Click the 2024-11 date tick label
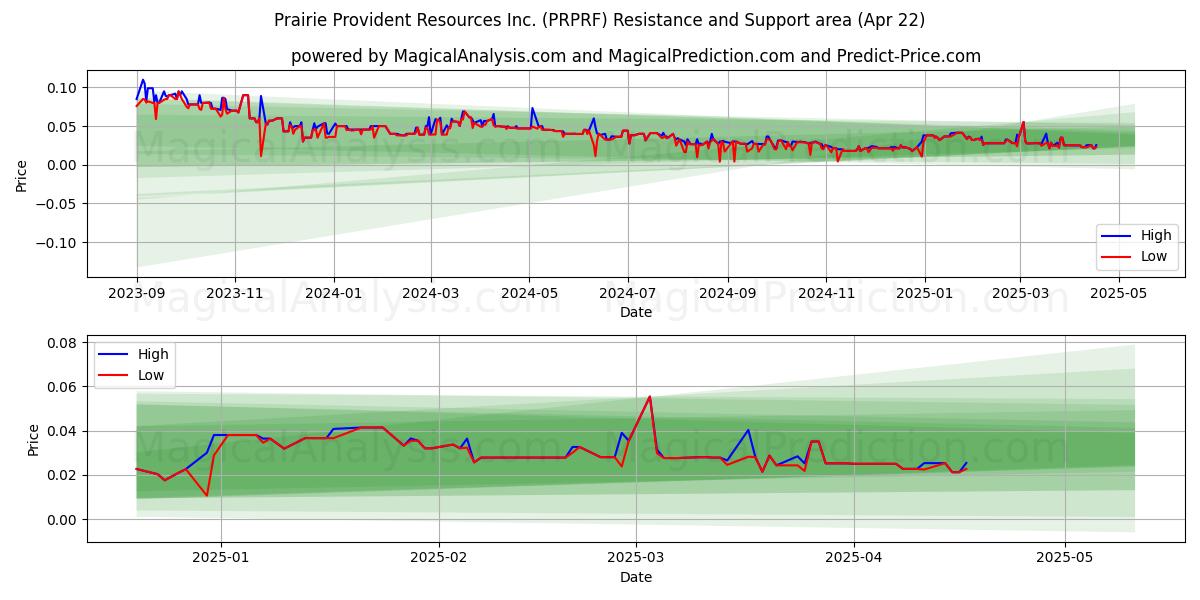 click(825, 292)
